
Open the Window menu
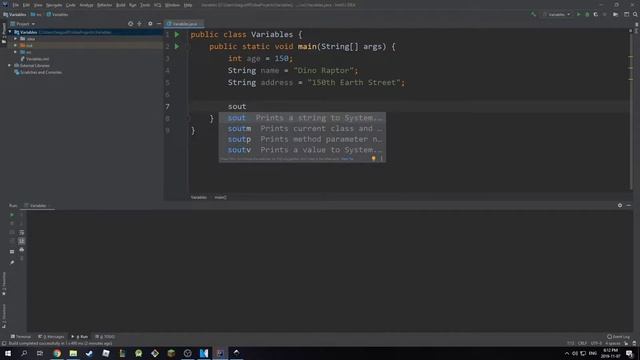[x=172, y=5]
